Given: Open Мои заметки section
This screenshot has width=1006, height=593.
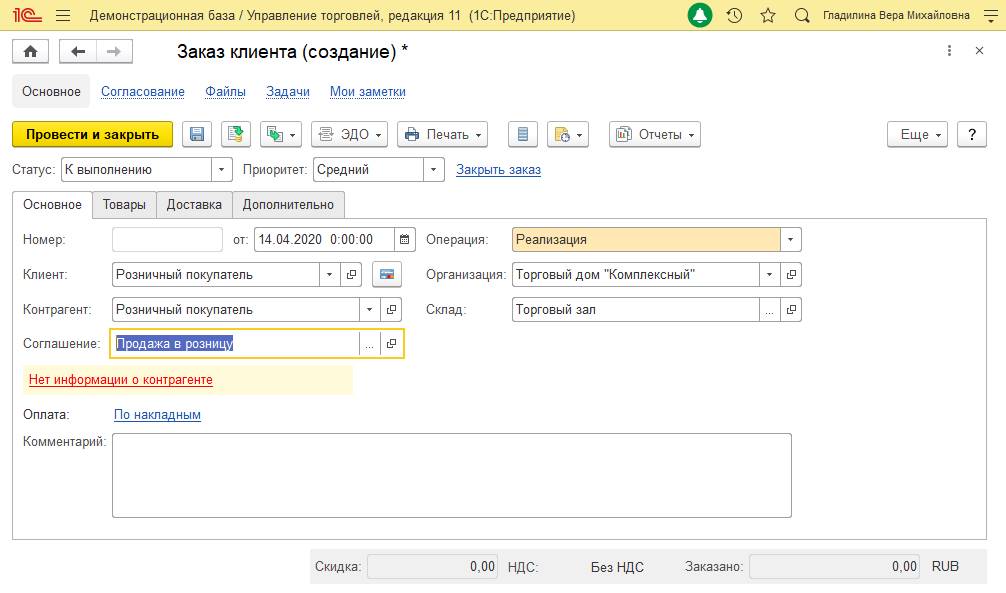Looking at the screenshot, I should [x=368, y=92].
